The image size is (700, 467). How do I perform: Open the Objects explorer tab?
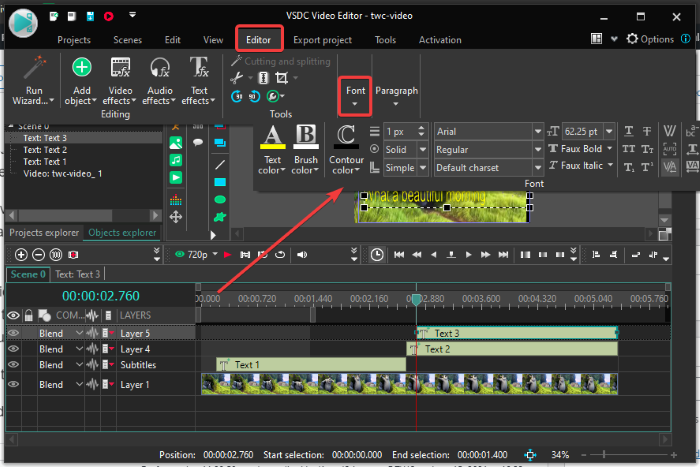(122, 232)
